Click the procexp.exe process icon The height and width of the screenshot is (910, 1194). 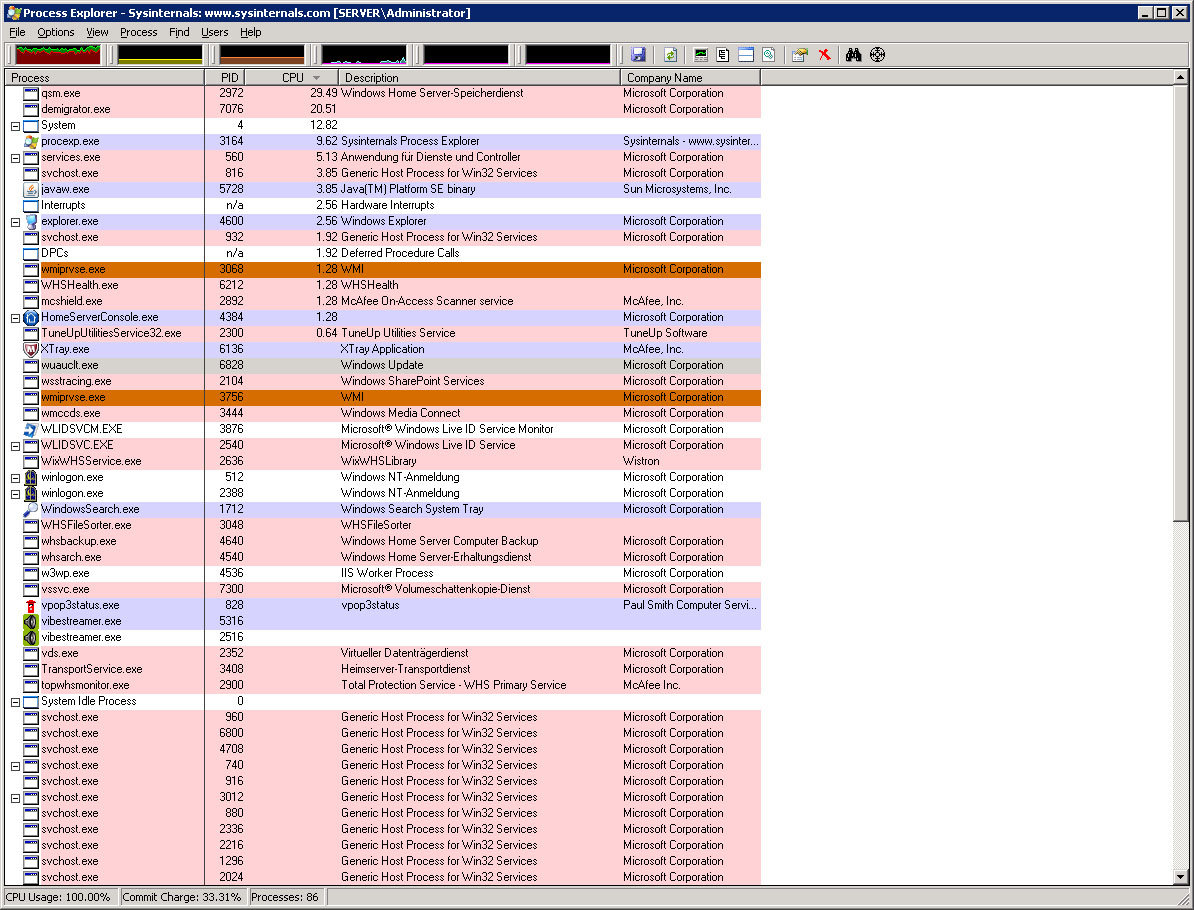(x=30, y=142)
